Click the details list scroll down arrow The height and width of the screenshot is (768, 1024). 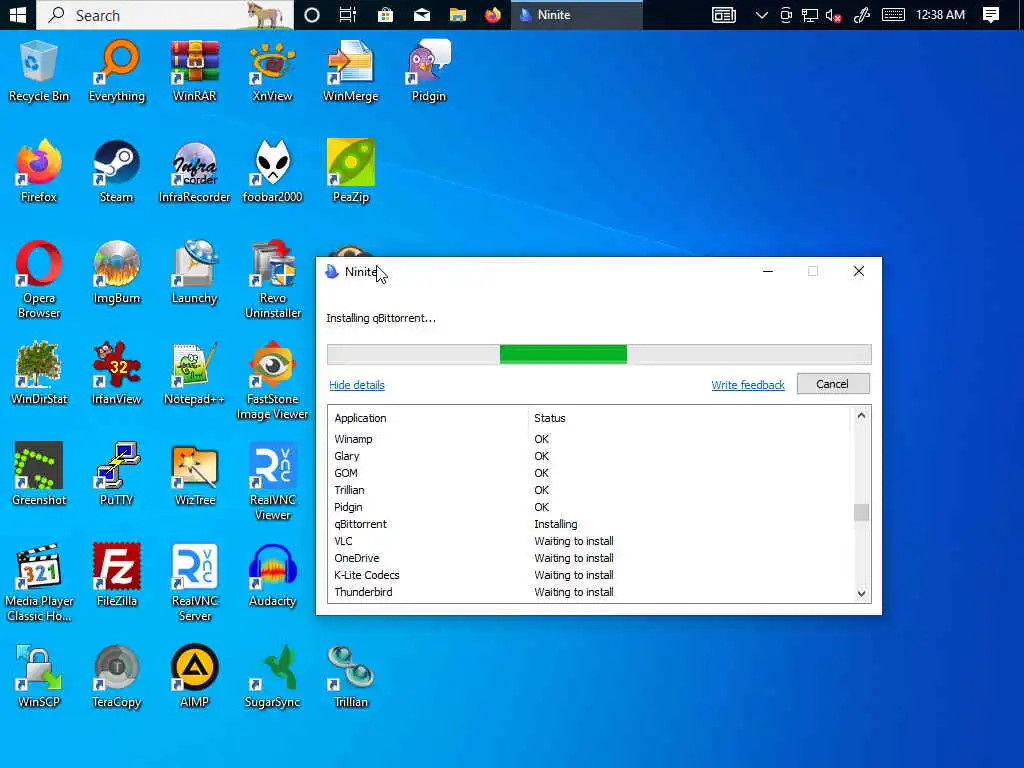(x=861, y=594)
